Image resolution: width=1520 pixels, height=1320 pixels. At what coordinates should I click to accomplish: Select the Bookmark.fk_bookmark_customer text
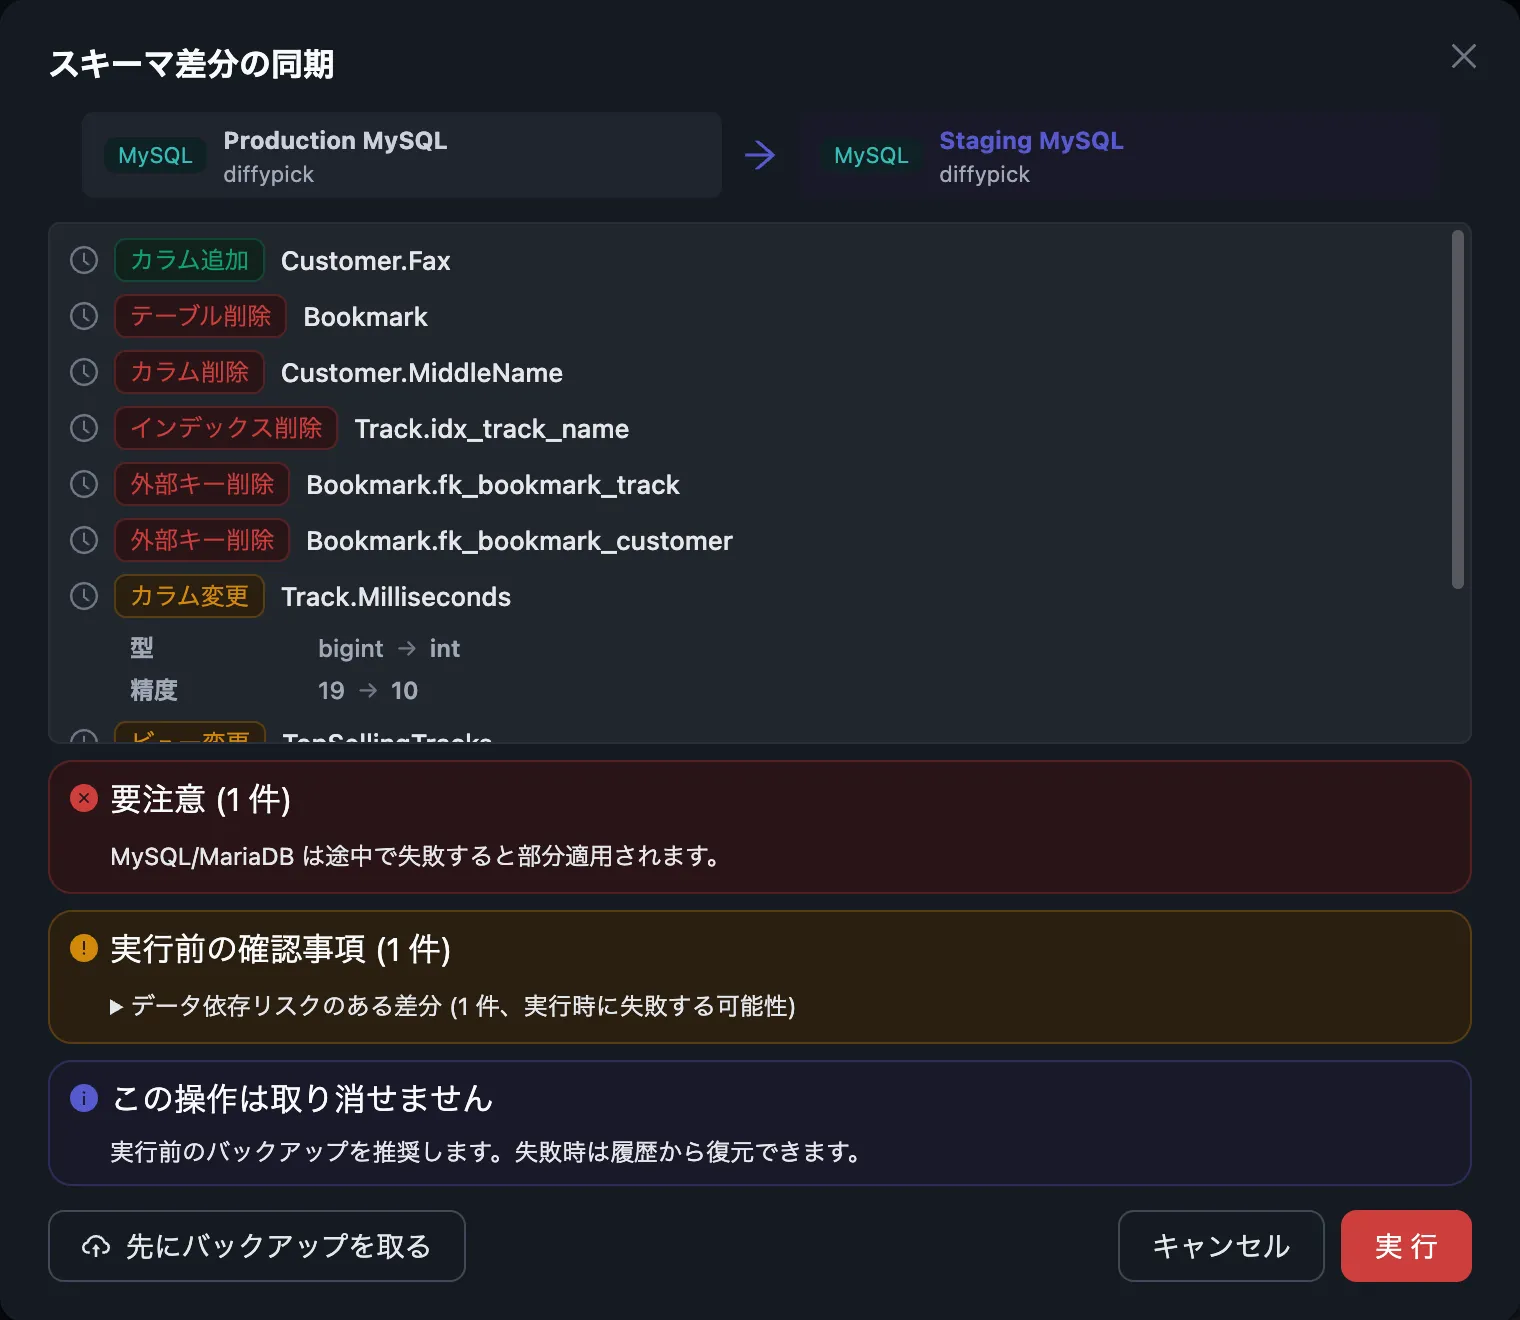coord(520,541)
